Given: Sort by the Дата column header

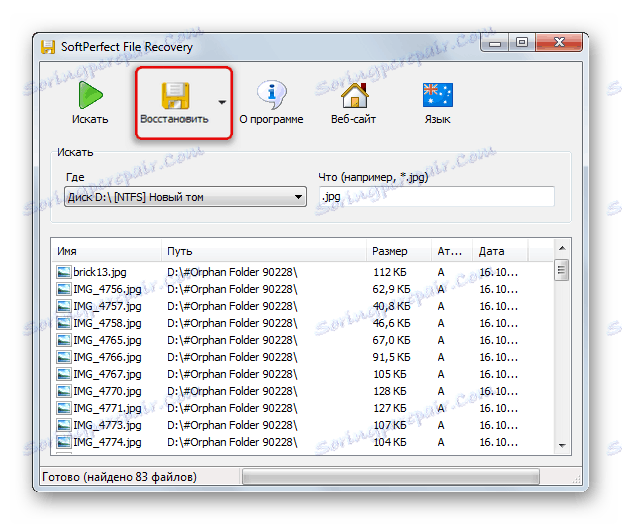Looking at the screenshot, I should click(x=500, y=251).
